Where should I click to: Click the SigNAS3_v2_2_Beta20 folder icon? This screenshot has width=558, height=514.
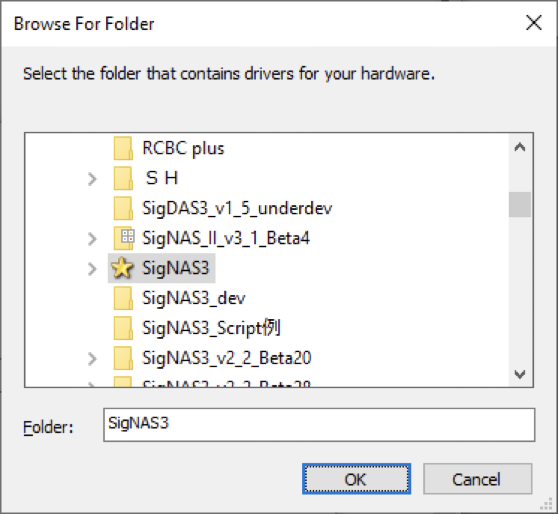(123, 358)
